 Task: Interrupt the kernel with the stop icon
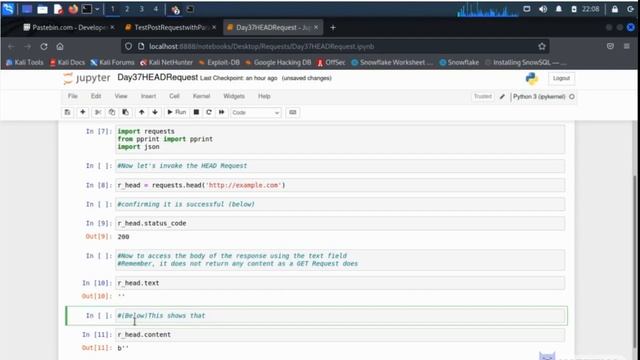tap(196, 112)
